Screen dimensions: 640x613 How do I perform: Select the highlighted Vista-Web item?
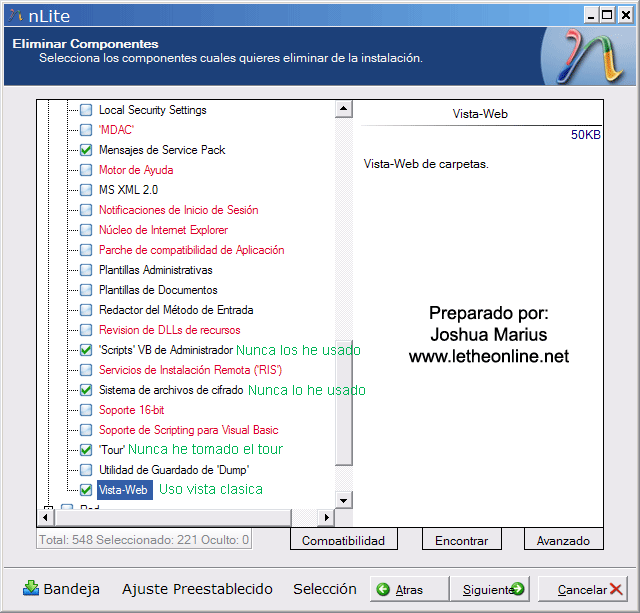pos(124,490)
